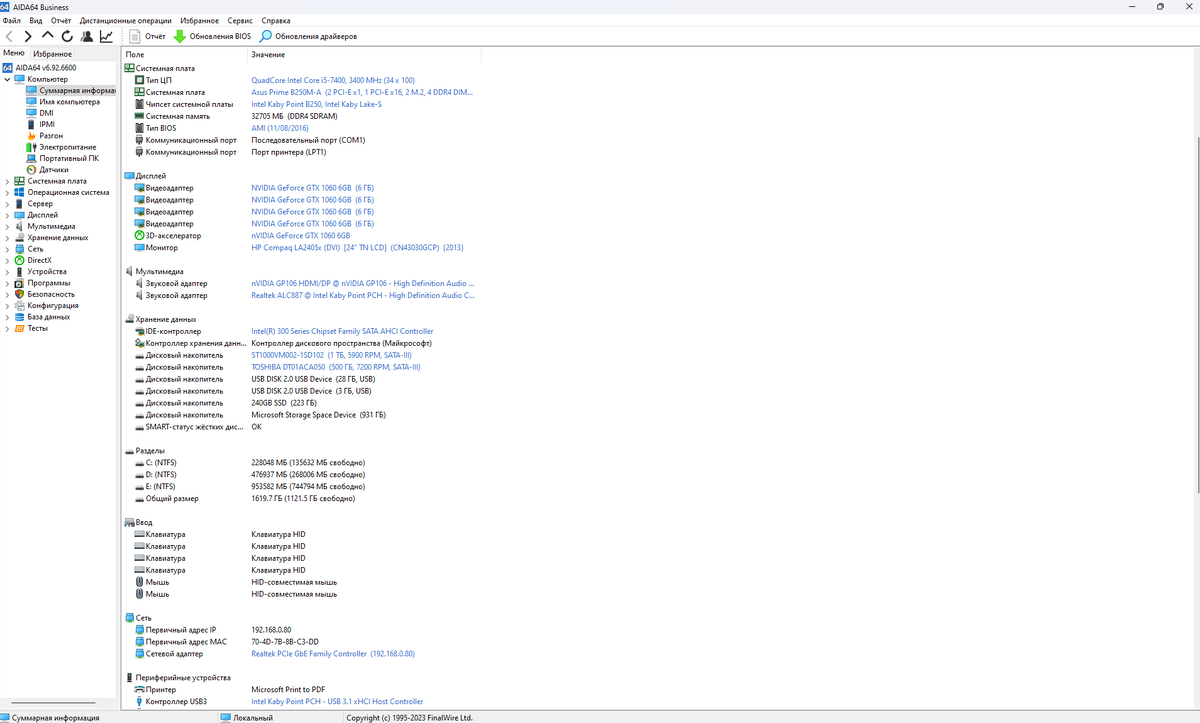Open the graph chart toolbar icon
The width and height of the screenshot is (1200, 723).
(105, 36)
